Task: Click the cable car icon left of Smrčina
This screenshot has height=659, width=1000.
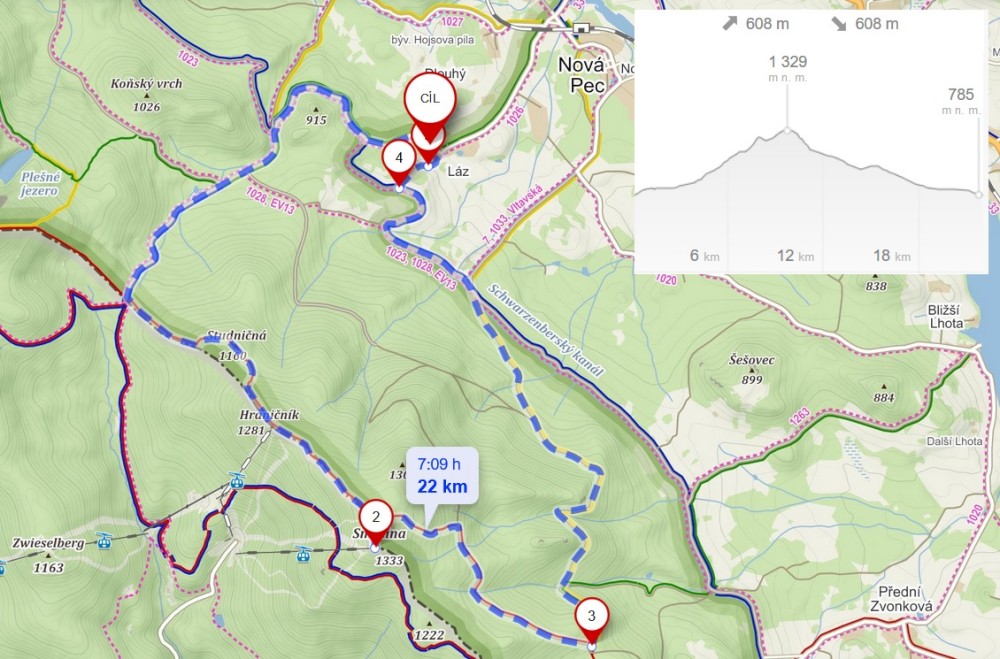Action: pos(304,554)
